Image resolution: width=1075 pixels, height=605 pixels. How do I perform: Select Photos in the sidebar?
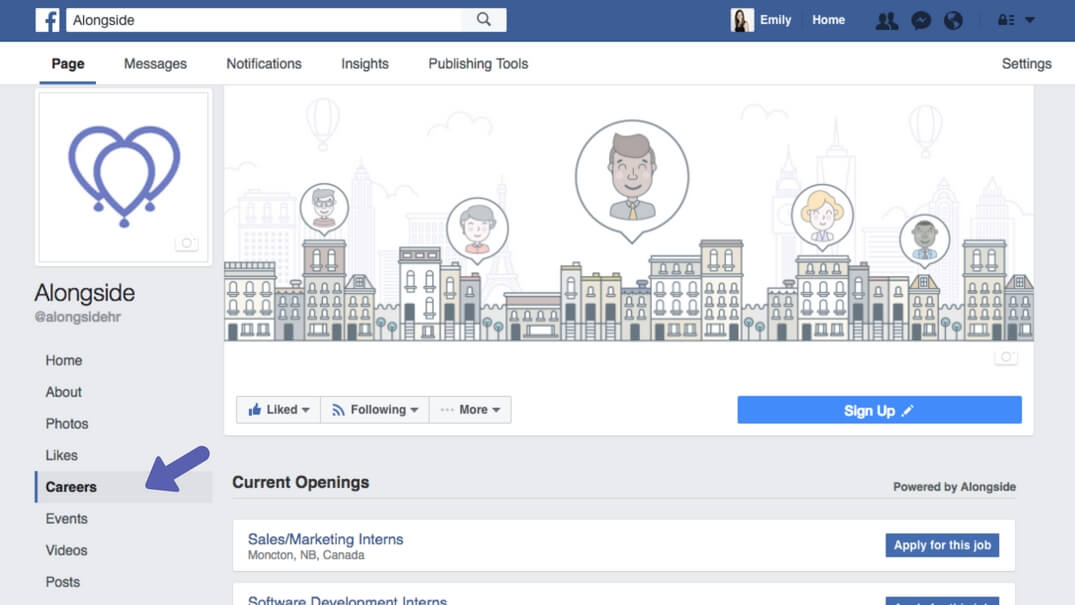click(67, 423)
